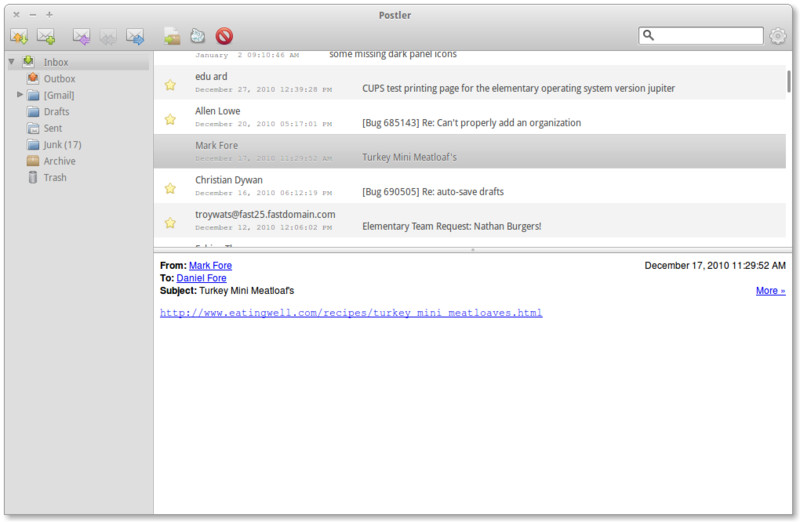Click the [Gmail] folder icon
The width and height of the screenshot is (800, 522).
point(33,95)
